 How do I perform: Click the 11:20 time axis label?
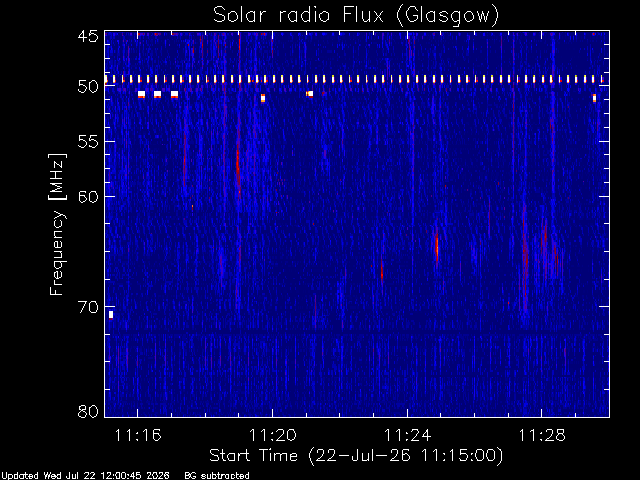(273, 435)
